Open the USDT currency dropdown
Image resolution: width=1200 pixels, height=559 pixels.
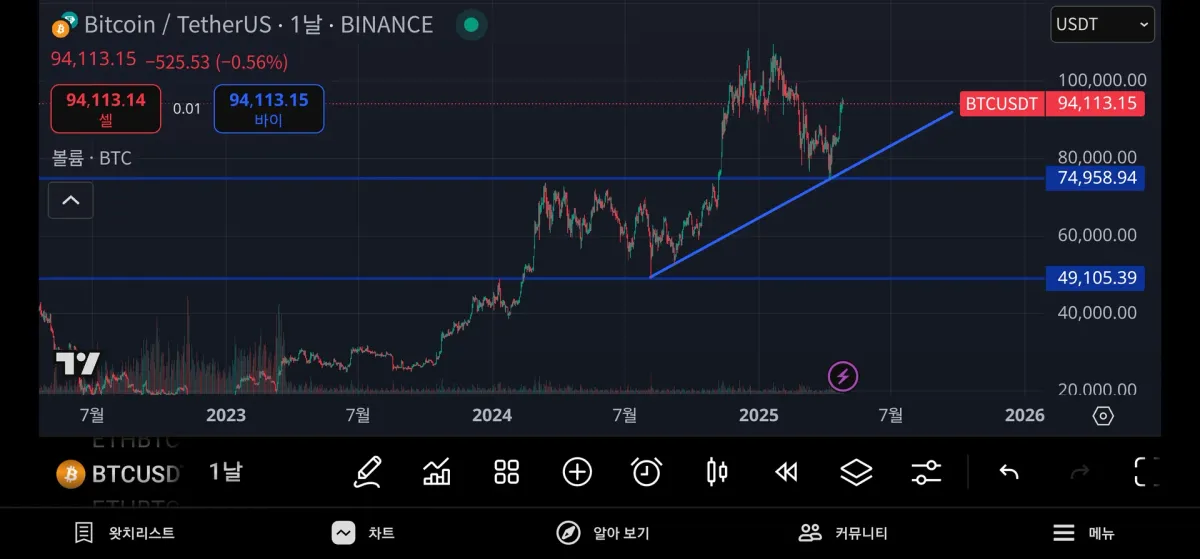click(x=1102, y=25)
